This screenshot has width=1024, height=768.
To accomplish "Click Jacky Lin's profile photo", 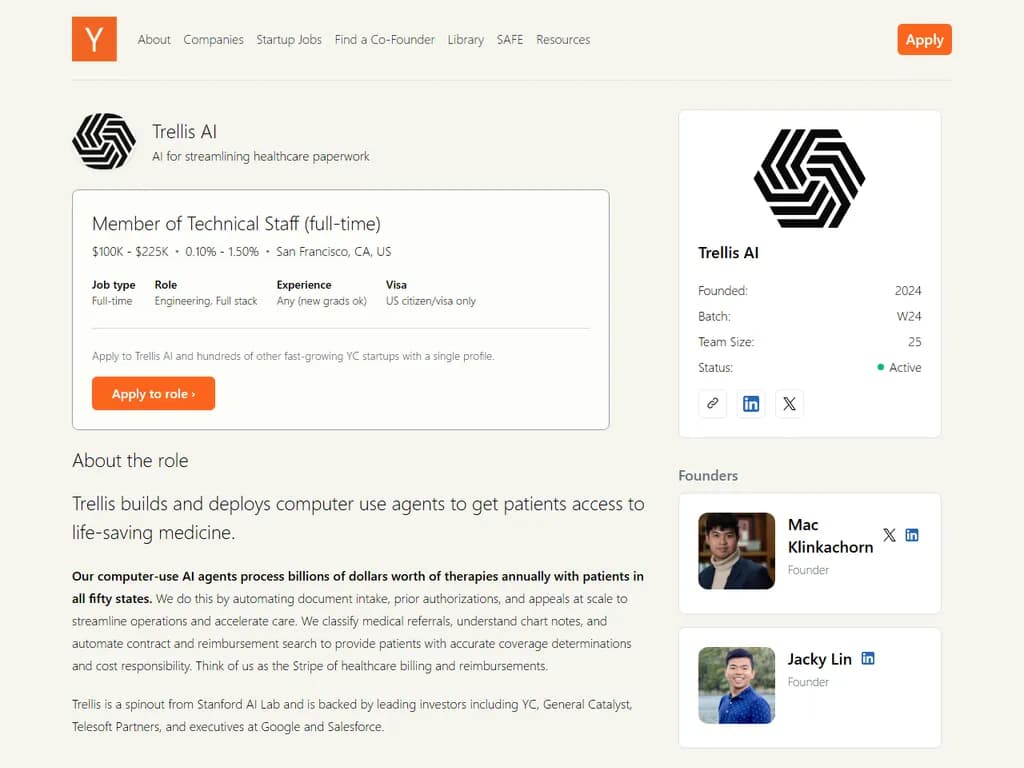I will pyautogui.click(x=736, y=686).
